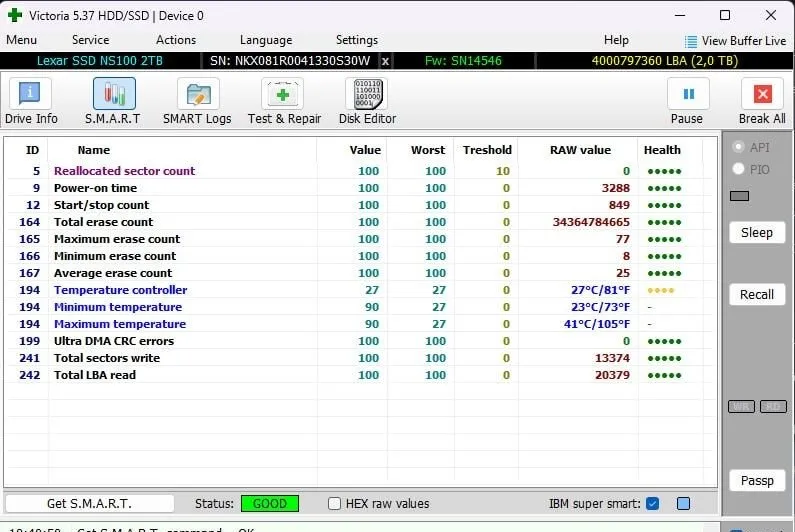Click the Health column header
The image size is (795, 532).
pyautogui.click(x=662, y=150)
